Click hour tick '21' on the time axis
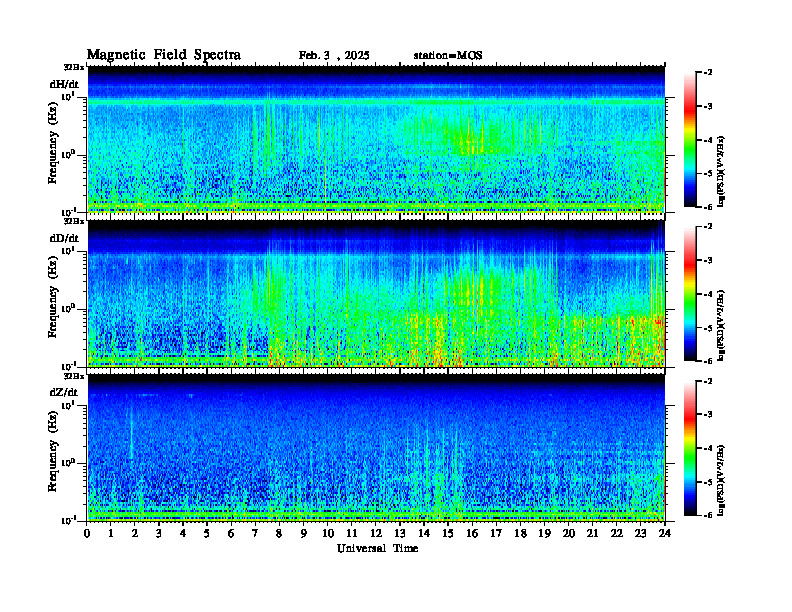The width and height of the screenshot is (792, 612). click(592, 534)
